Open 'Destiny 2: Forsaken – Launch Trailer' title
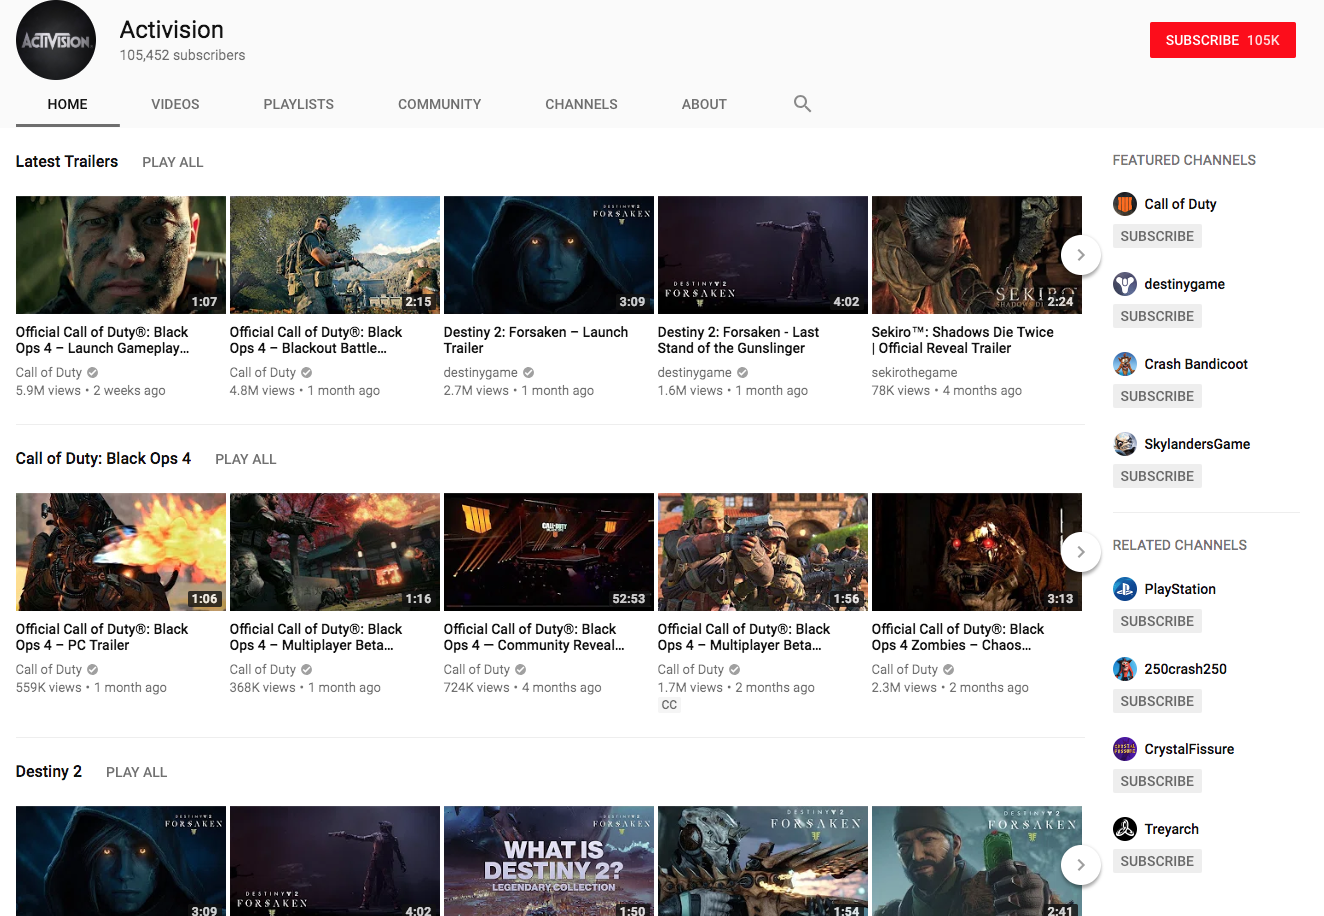The width and height of the screenshot is (1324, 916). point(536,340)
